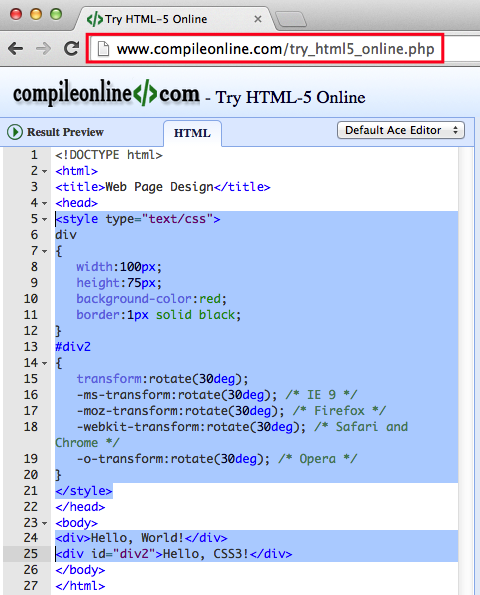Click the compileonline.com logo
The image size is (480, 595).
106,93
